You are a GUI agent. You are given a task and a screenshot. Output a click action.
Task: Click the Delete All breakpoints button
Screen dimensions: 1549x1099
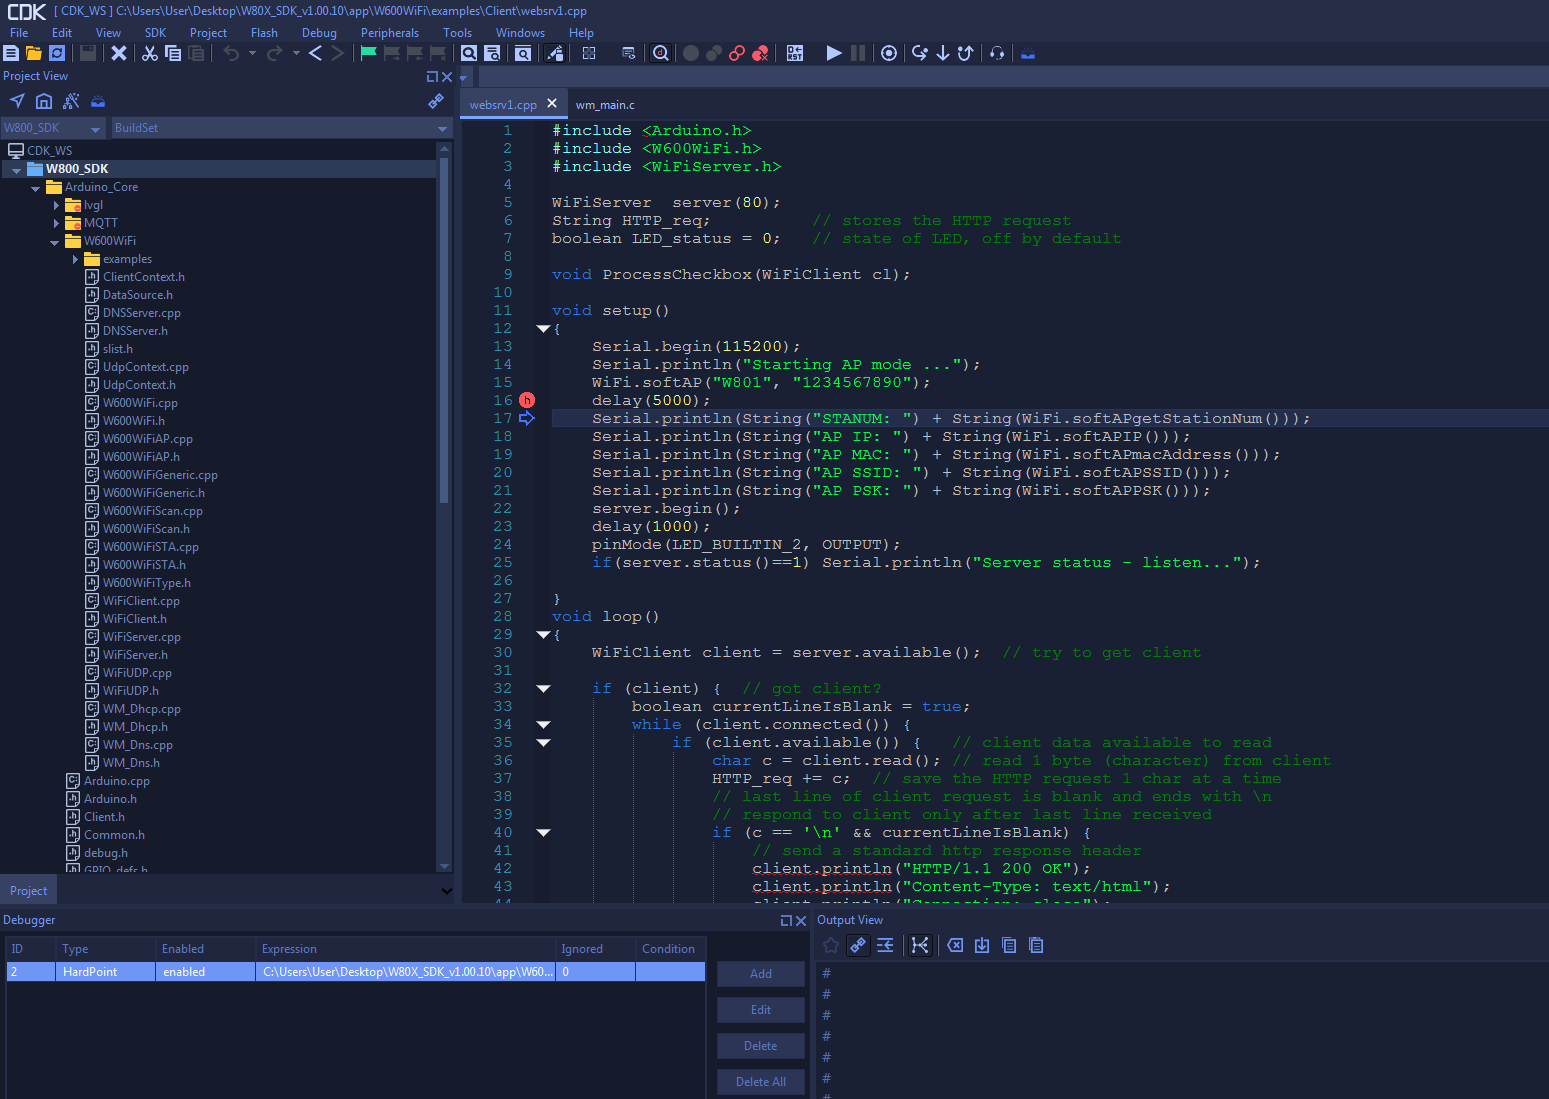click(761, 1082)
